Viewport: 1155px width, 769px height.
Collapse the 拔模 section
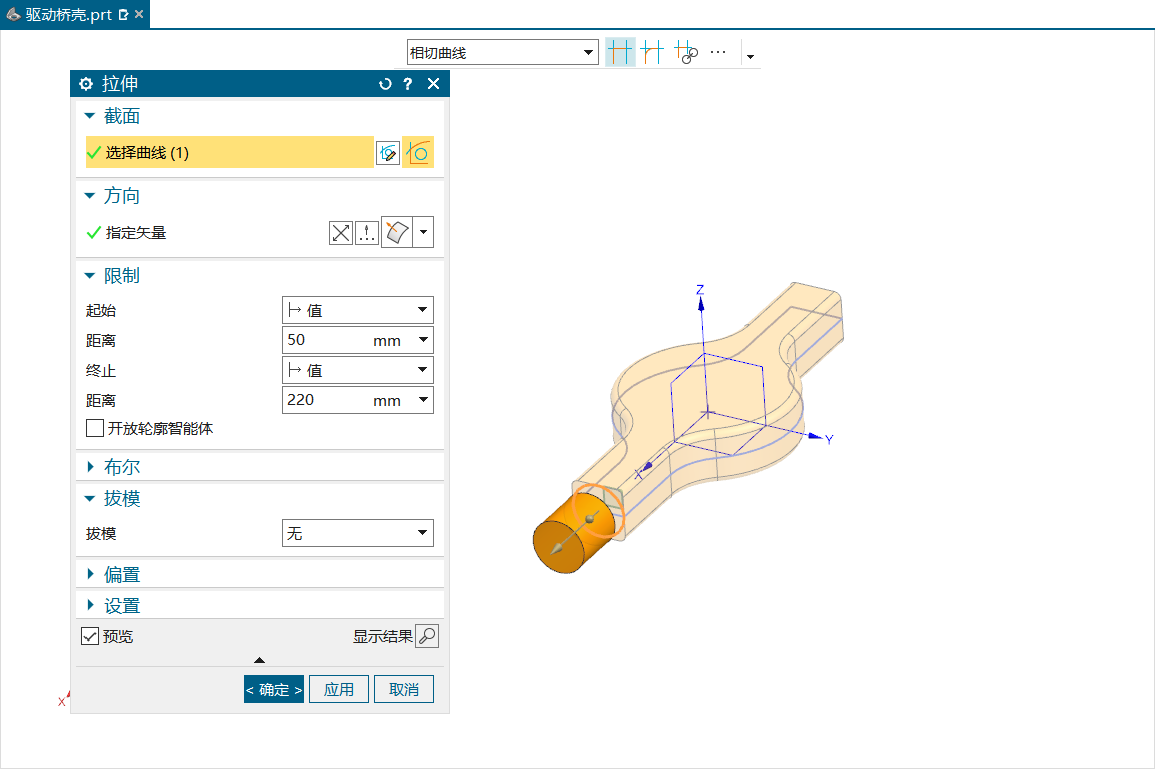pos(90,499)
